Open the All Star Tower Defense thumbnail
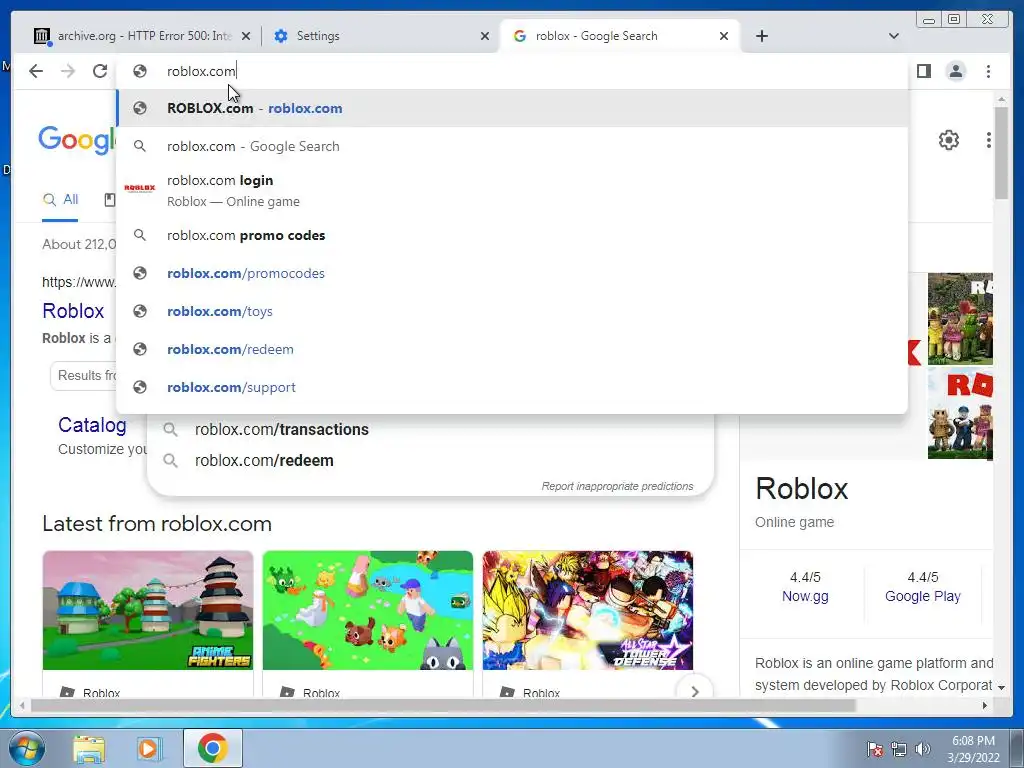 coord(588,610)
